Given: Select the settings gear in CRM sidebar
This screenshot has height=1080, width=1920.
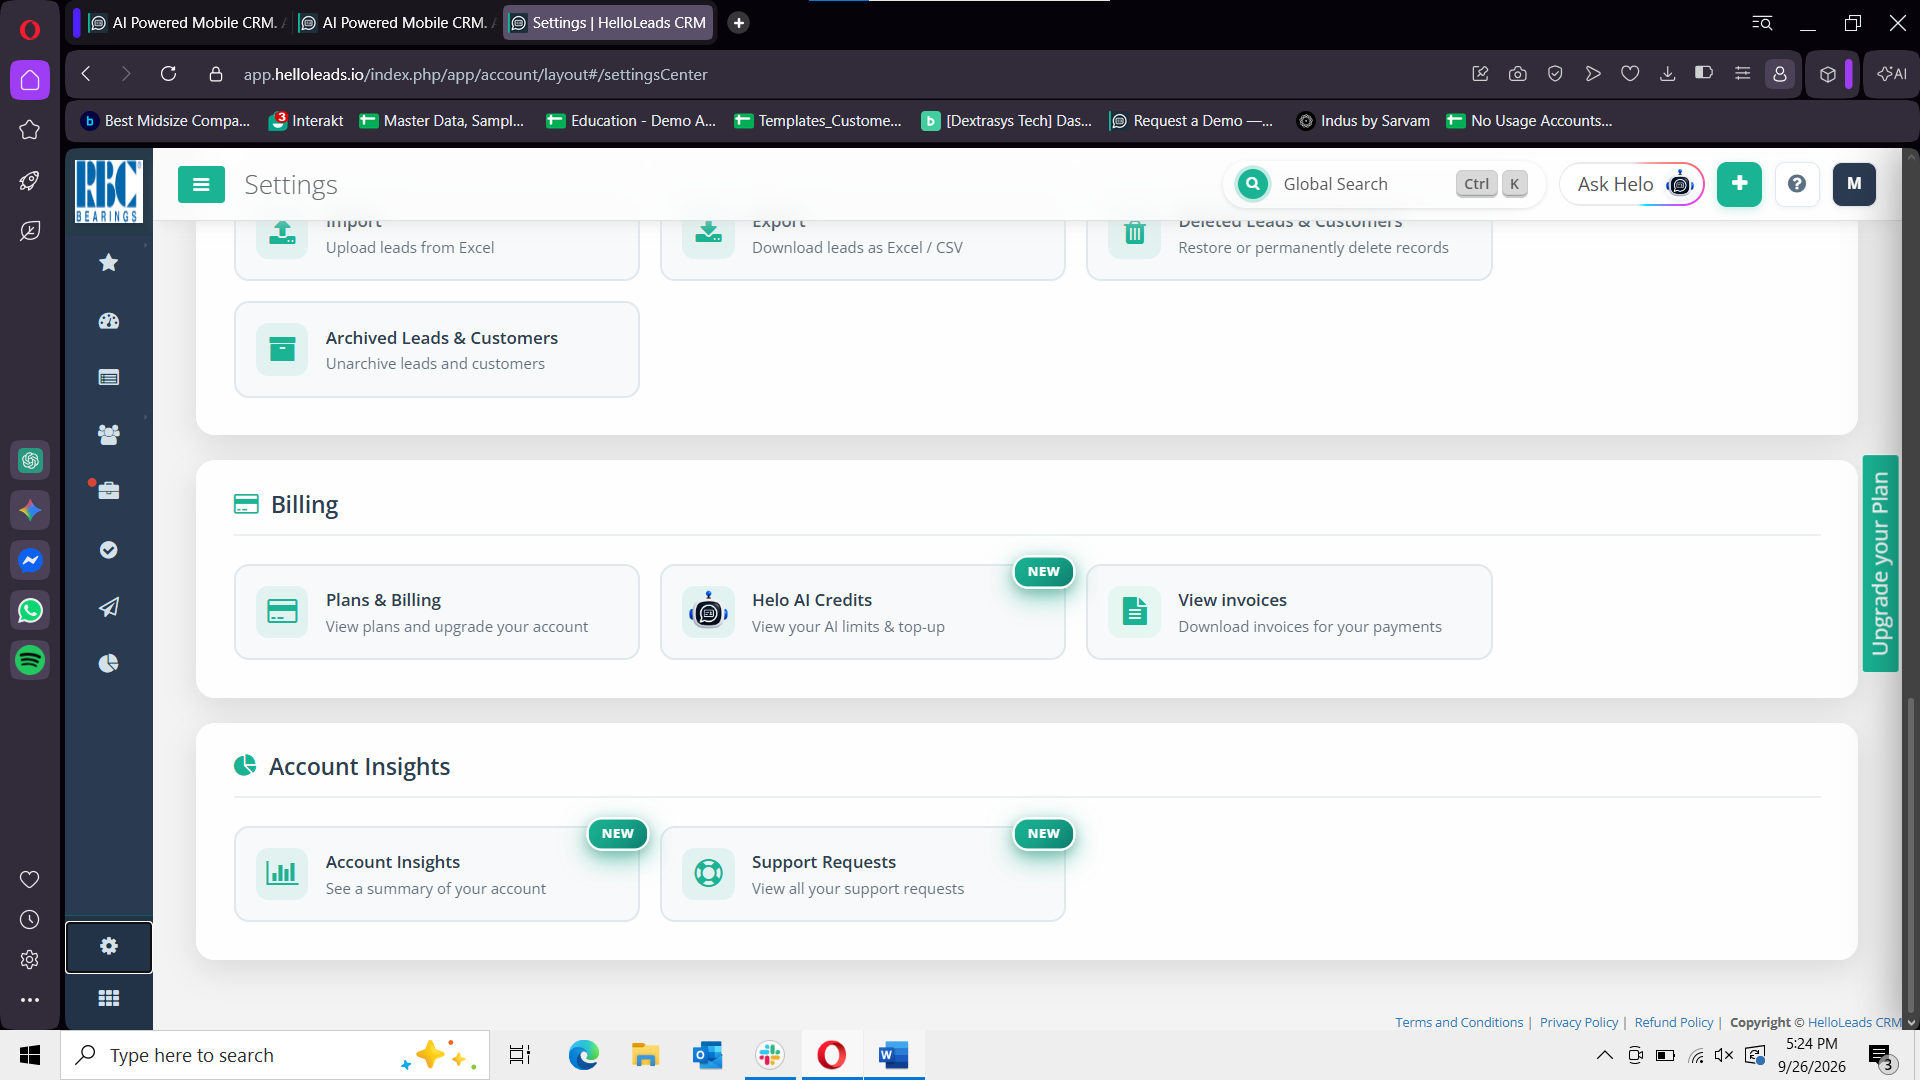Looking at the screenshot, I should [x=109, y=947].
